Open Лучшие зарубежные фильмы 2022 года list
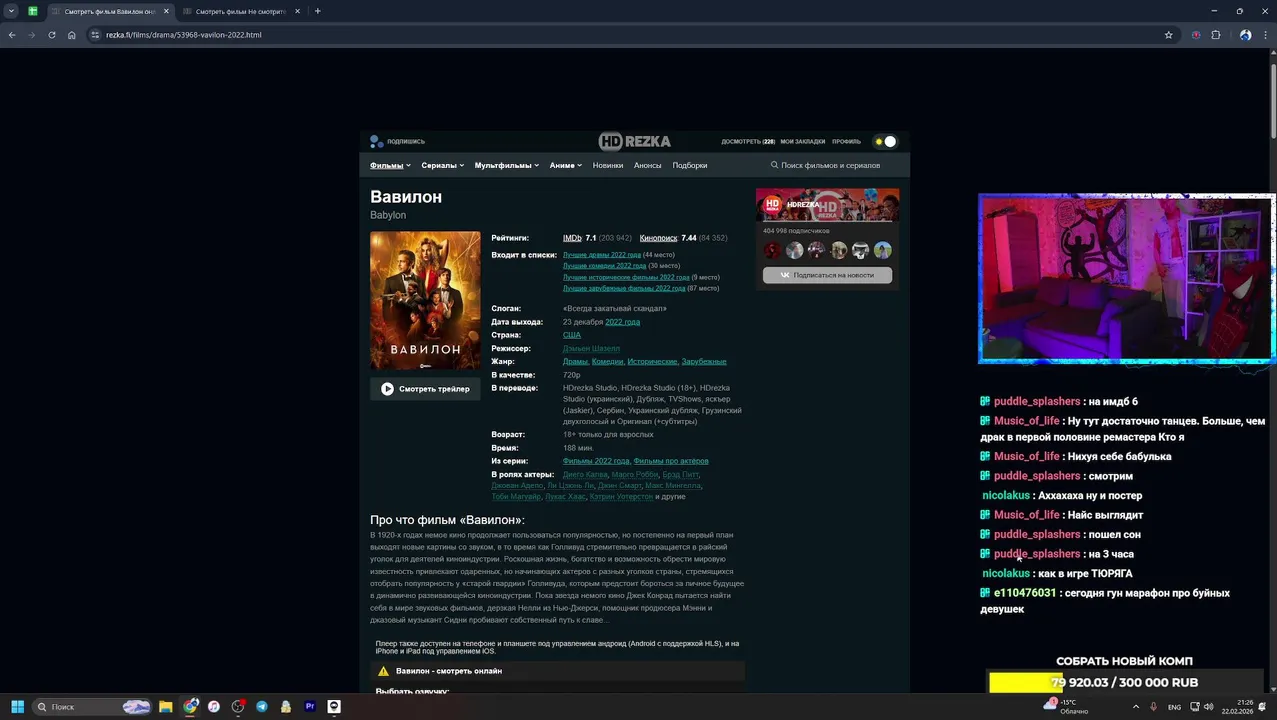Viewport: 1277px width, 720px height. (x=624, y=288)
